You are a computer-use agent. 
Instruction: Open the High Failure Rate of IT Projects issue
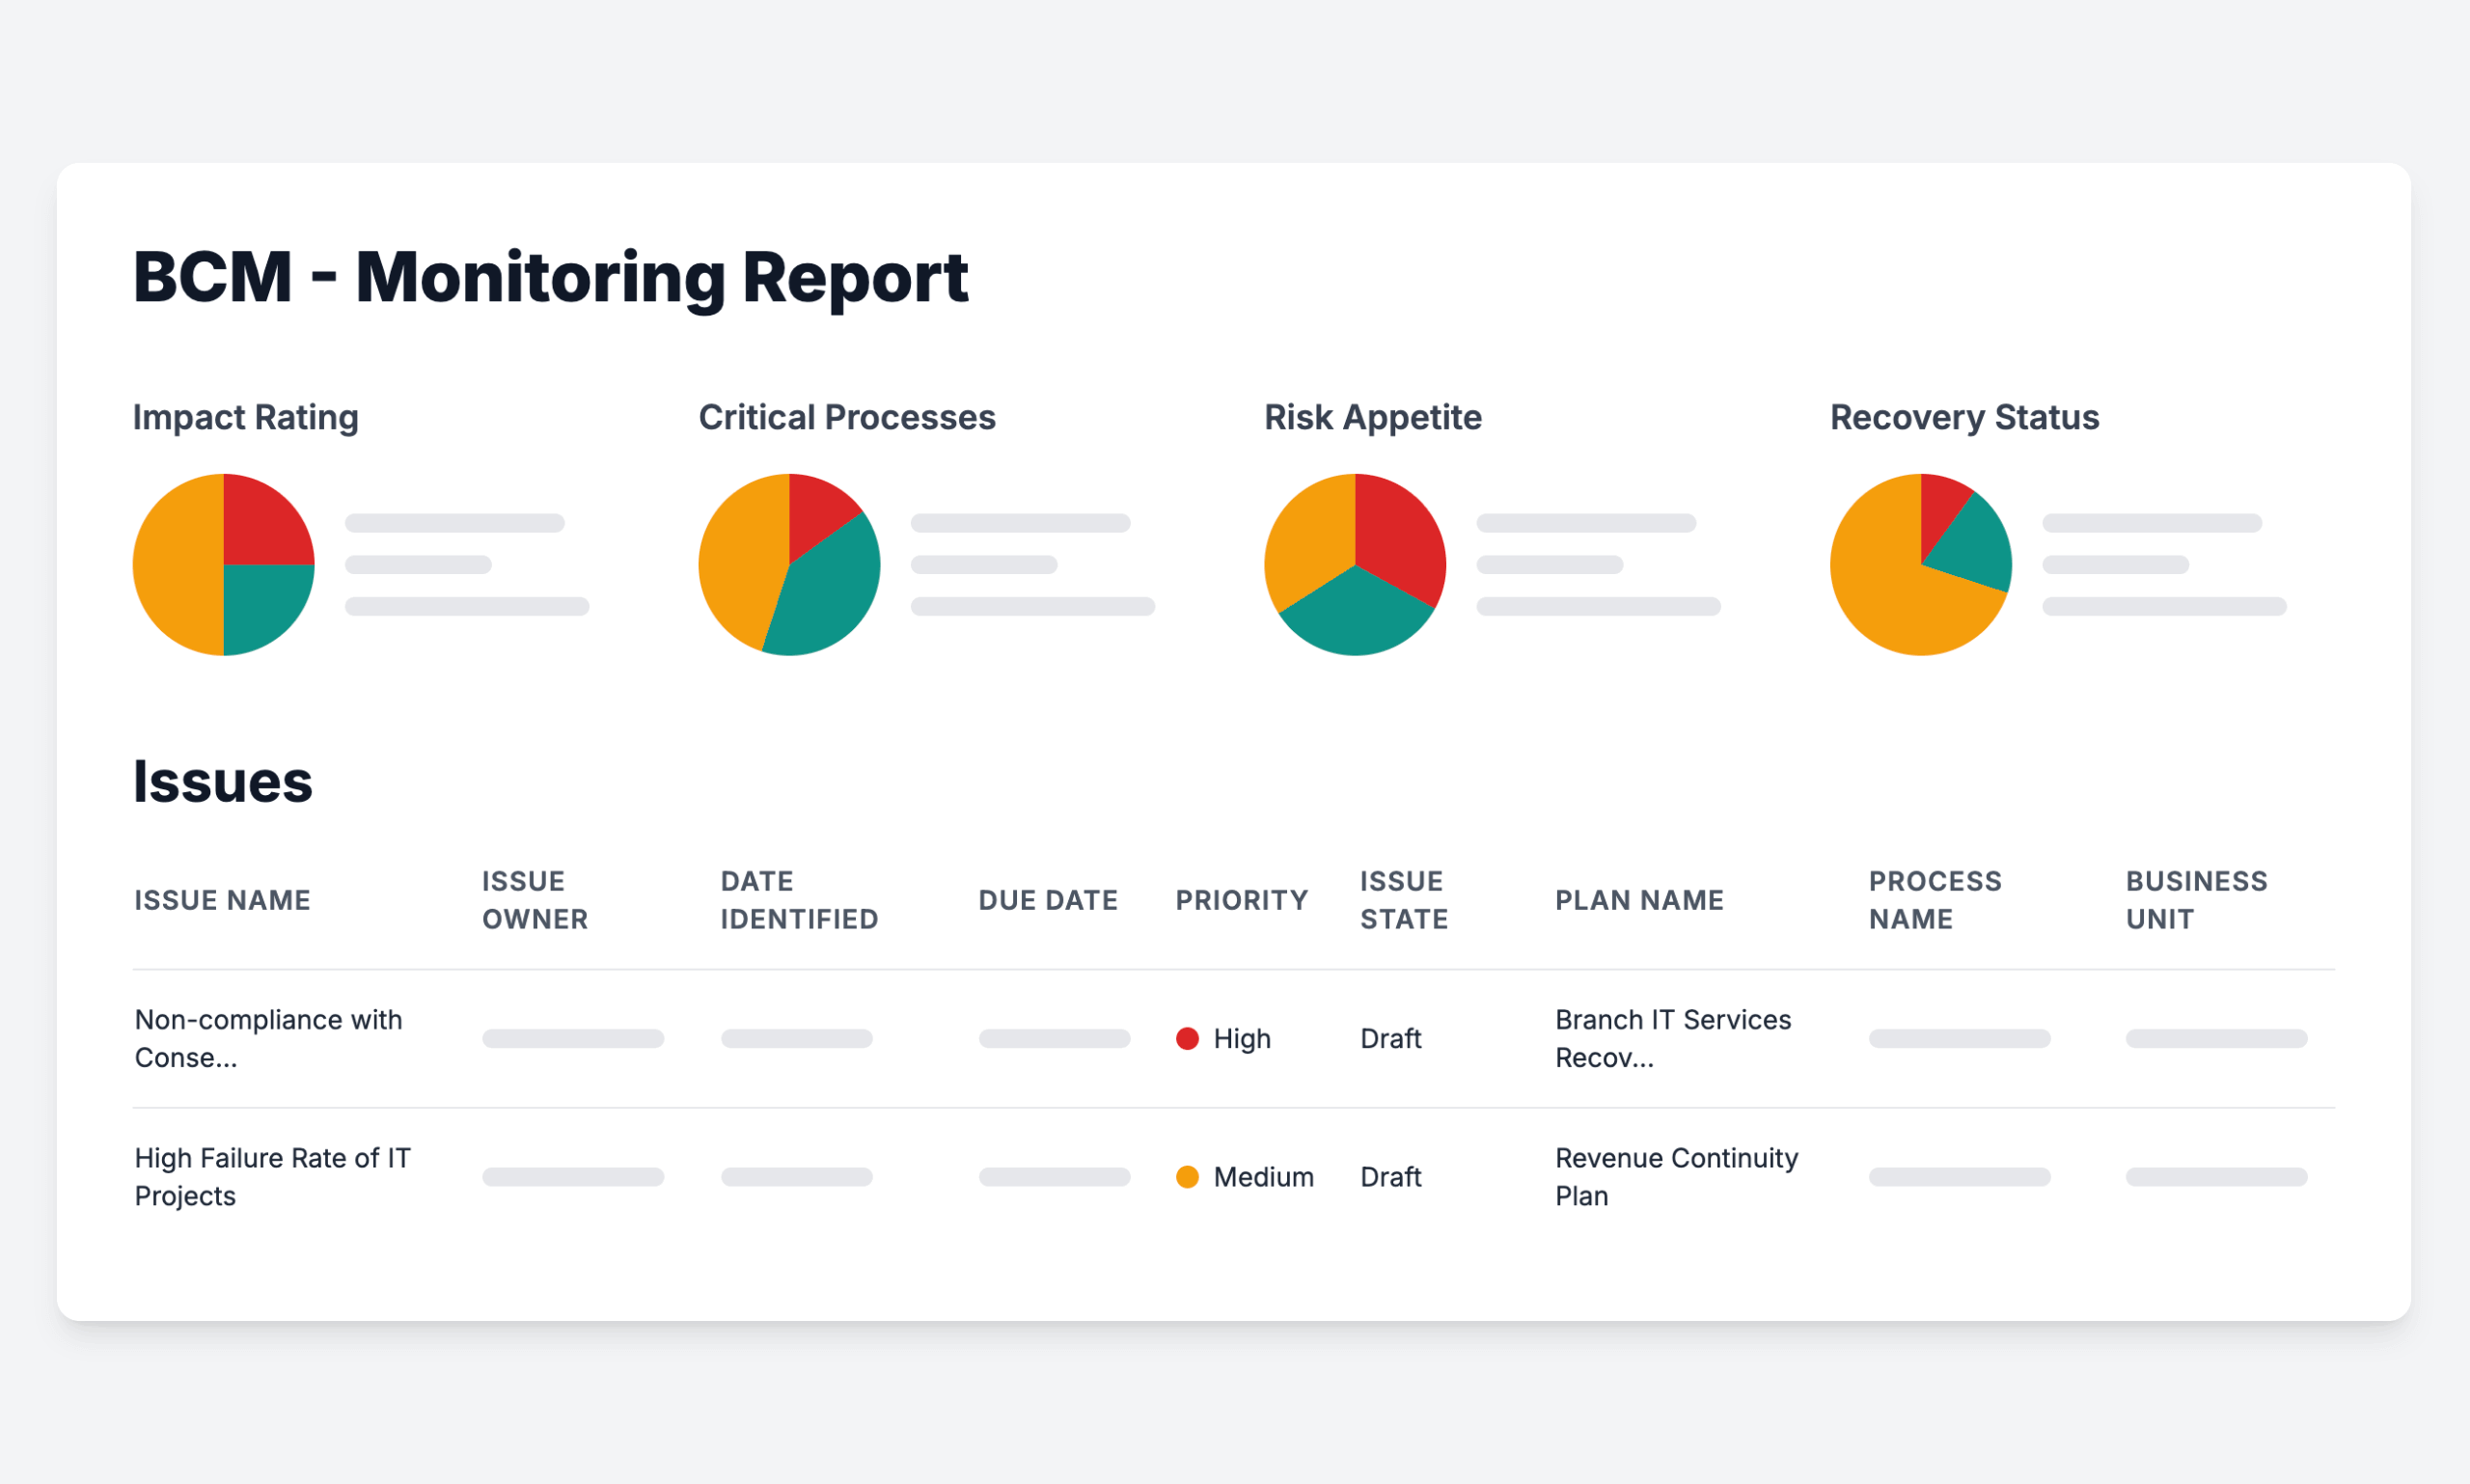point(272,1176)
